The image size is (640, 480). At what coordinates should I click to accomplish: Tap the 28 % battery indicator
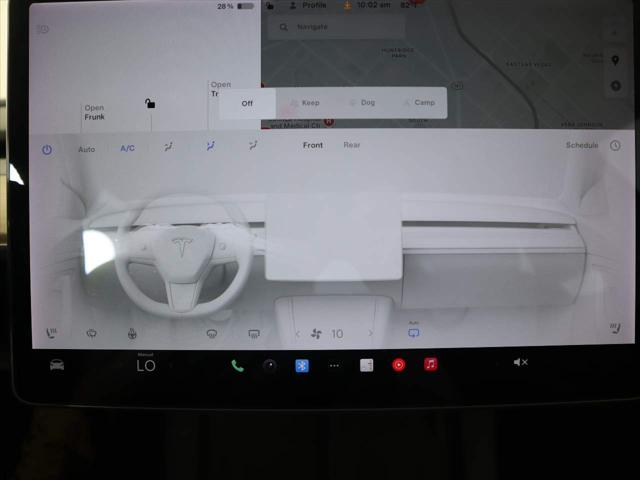click(235, 6)
